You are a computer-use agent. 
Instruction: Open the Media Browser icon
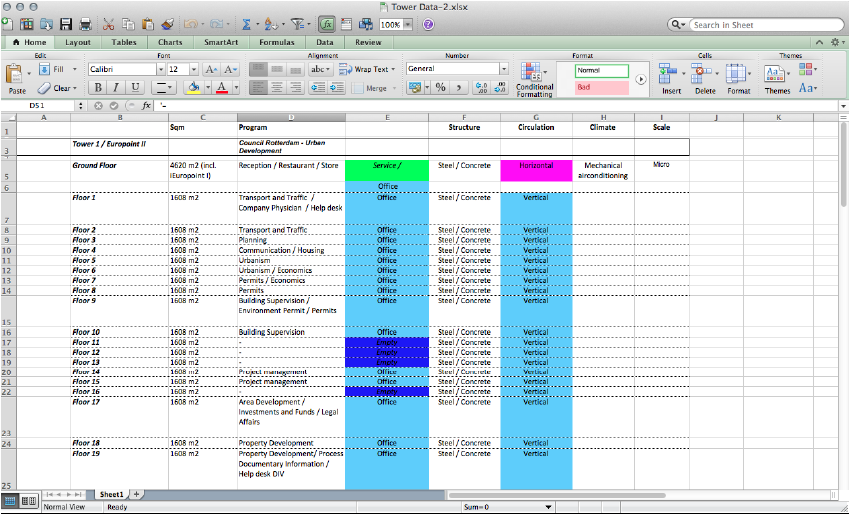point(366,24)
